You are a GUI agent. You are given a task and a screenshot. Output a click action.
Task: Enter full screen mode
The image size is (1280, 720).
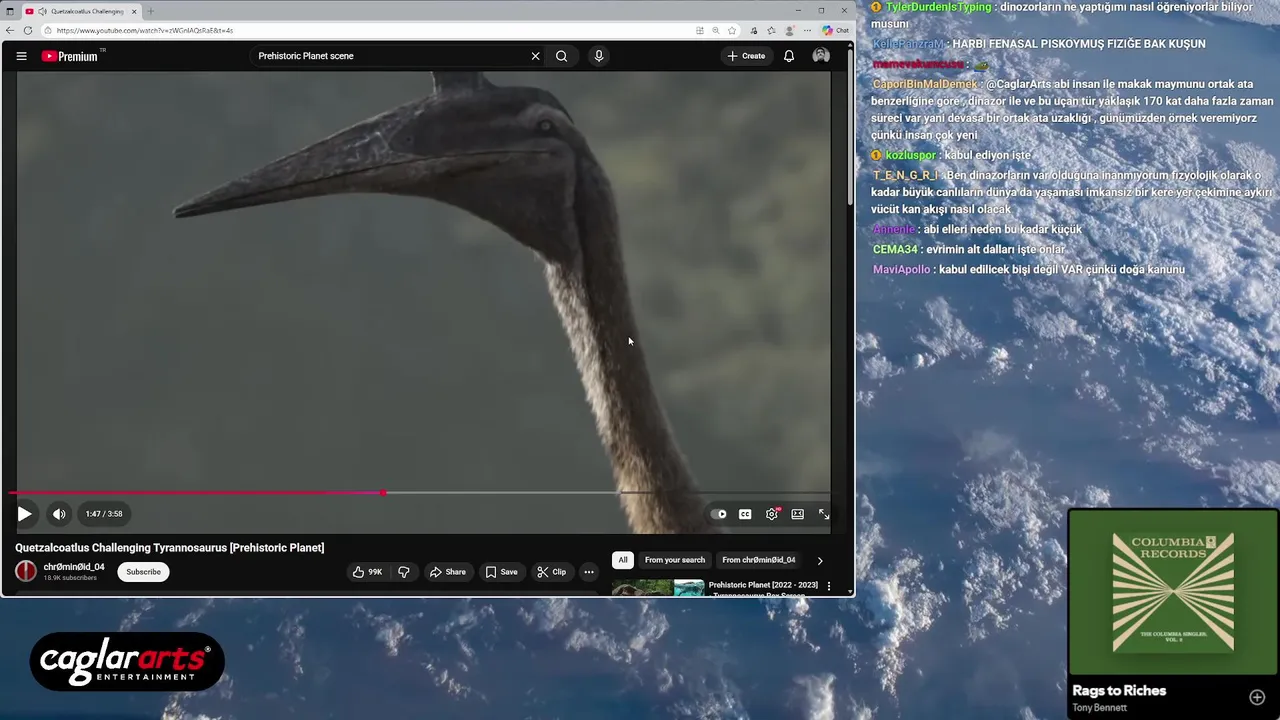(824, 514)
